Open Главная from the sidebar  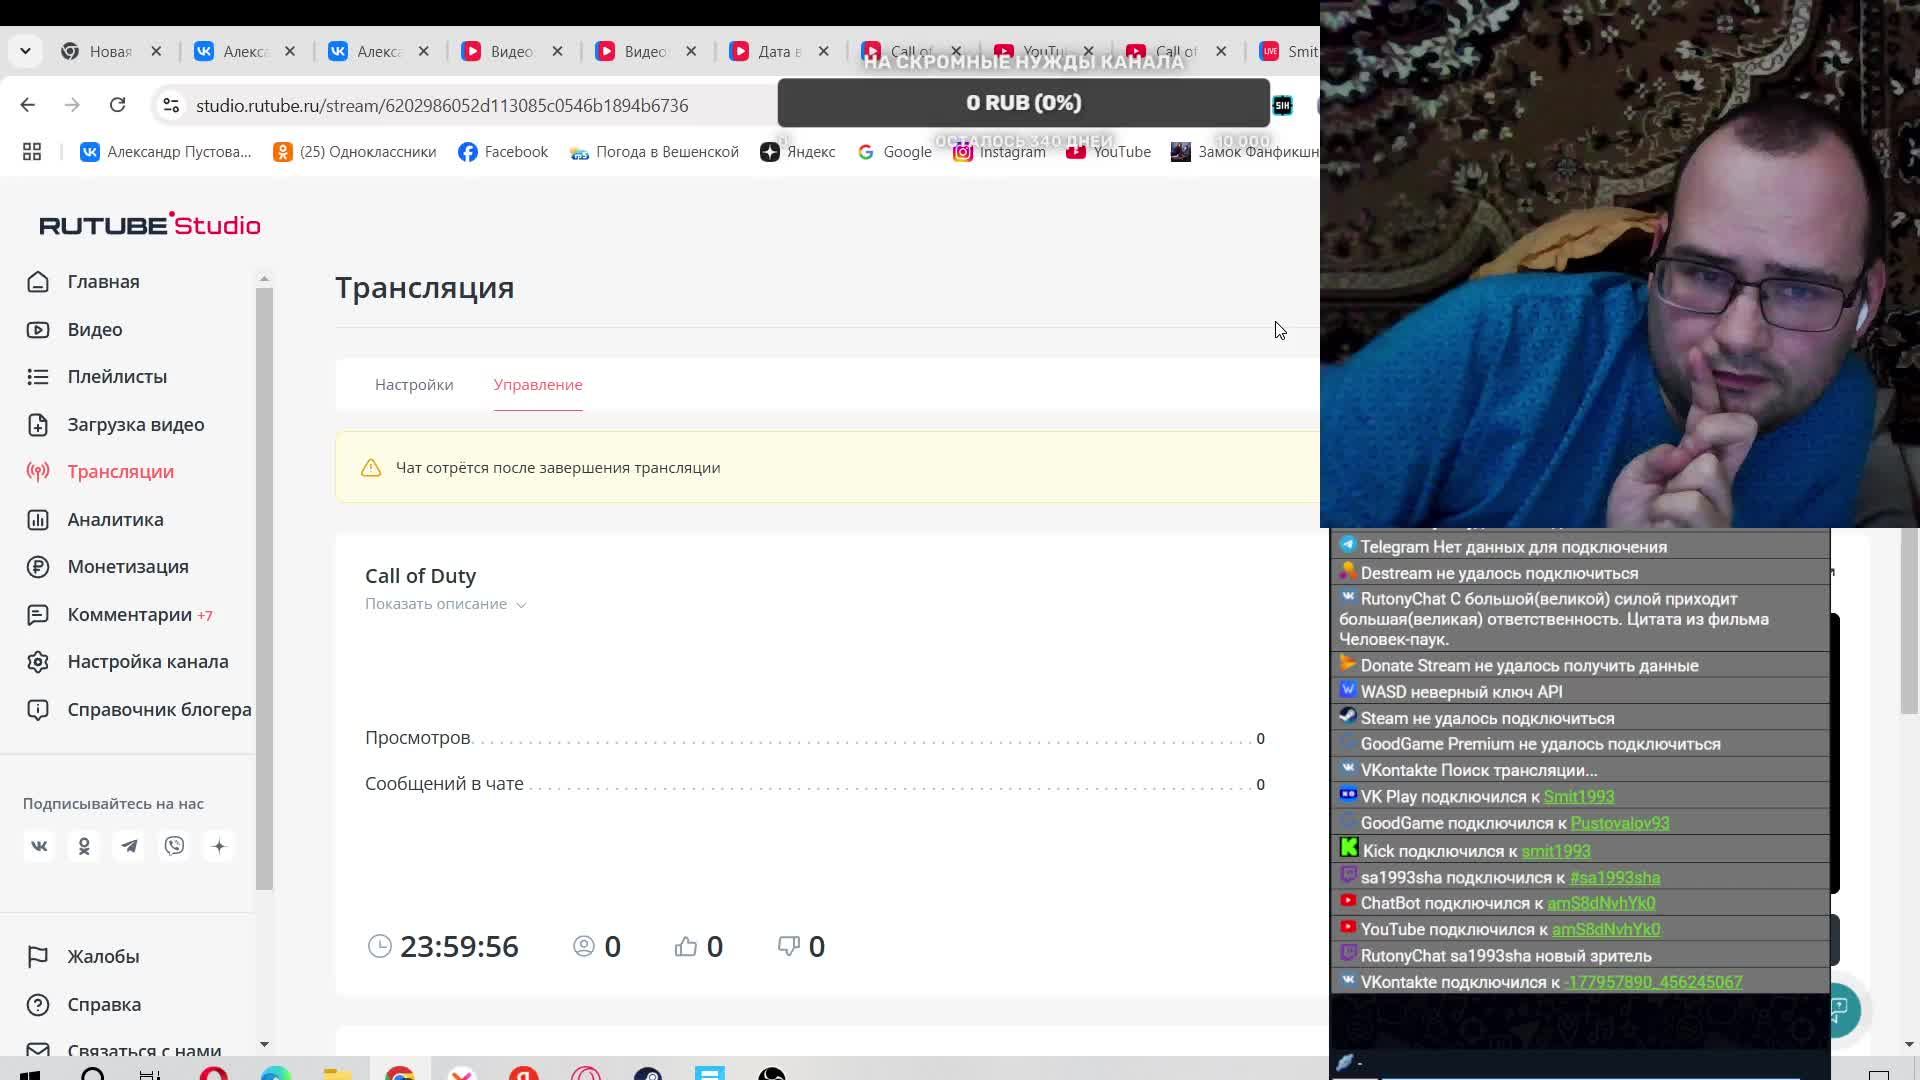(x=103, y=282)
